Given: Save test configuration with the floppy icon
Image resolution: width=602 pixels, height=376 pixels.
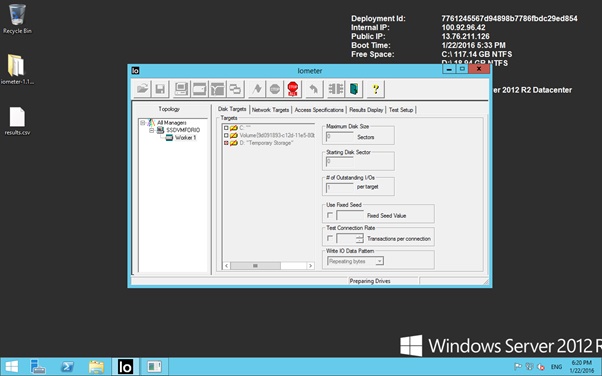Looking at the screenshot, I should 160,89.
